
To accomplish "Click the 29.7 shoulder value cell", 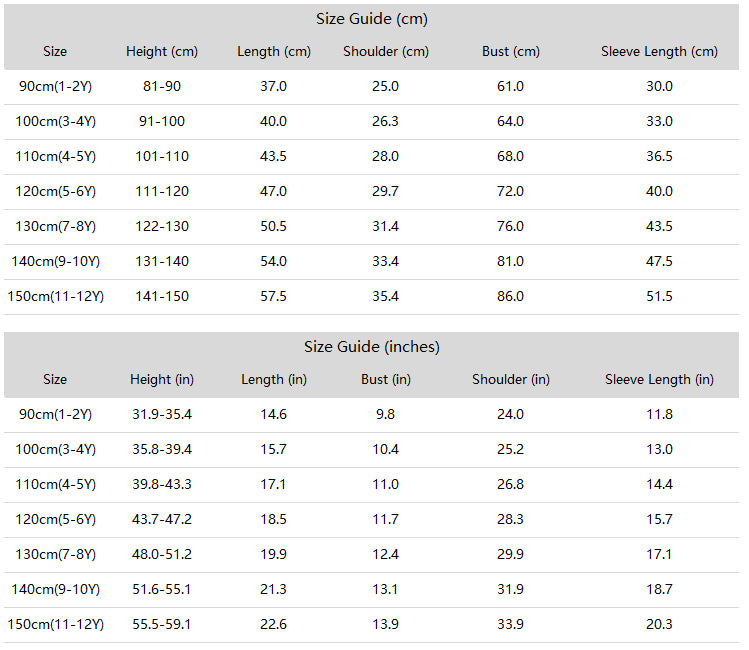I will 385,192.
